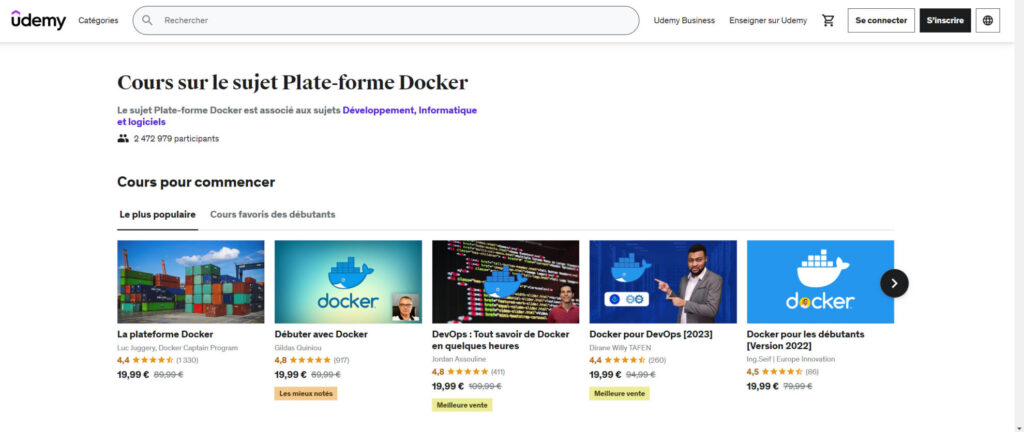Click the 4,4 rating with (1 330) reviews
This screenshot has height=432, width=1024.
pyautogui.click(x=158, y=360)
